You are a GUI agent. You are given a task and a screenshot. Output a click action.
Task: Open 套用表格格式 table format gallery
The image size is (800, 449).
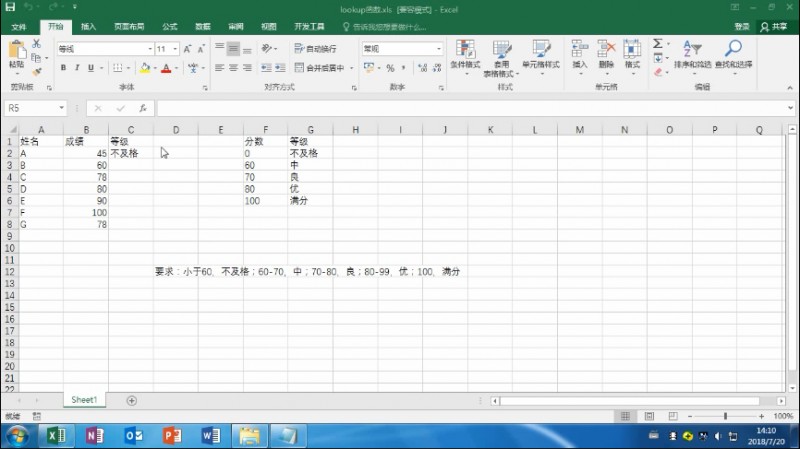click(x=502, y=58)
